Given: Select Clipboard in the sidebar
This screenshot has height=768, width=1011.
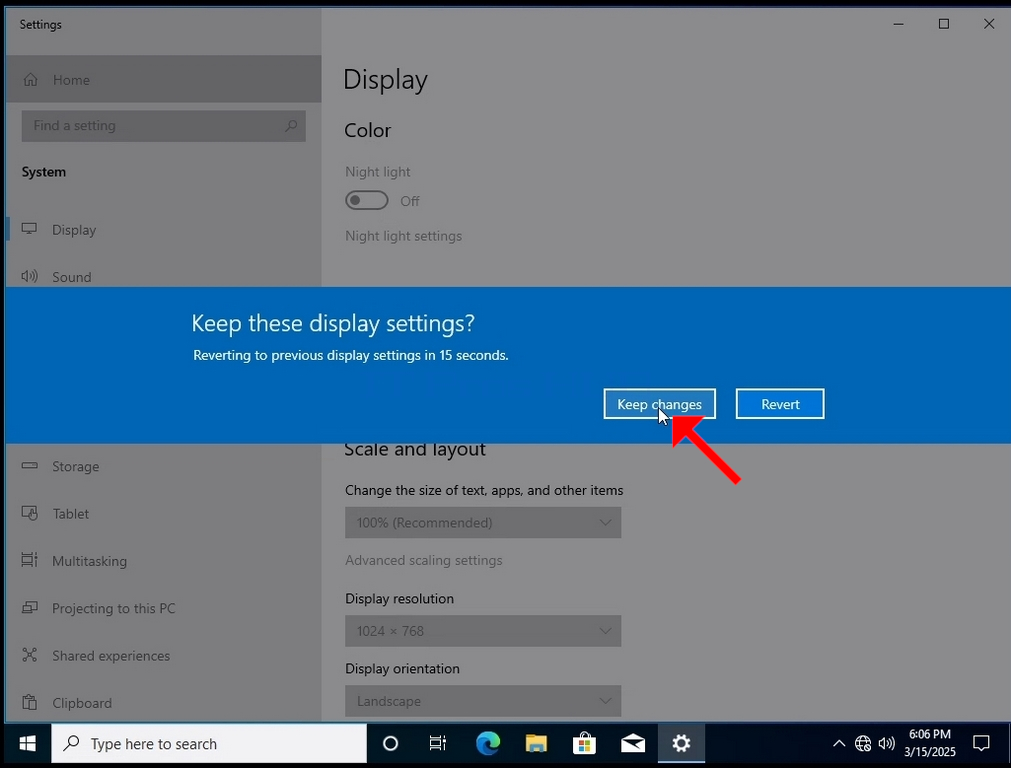Looking at the screenshot, I should (x=163, y=702).
